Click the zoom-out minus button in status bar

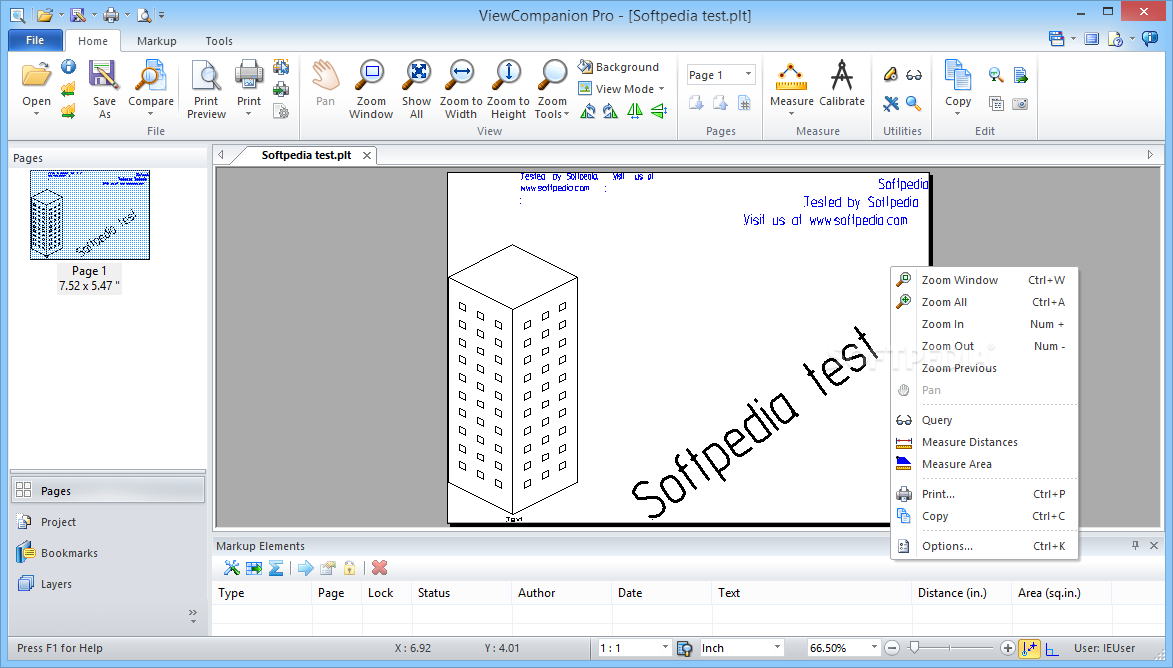[892, 648]
